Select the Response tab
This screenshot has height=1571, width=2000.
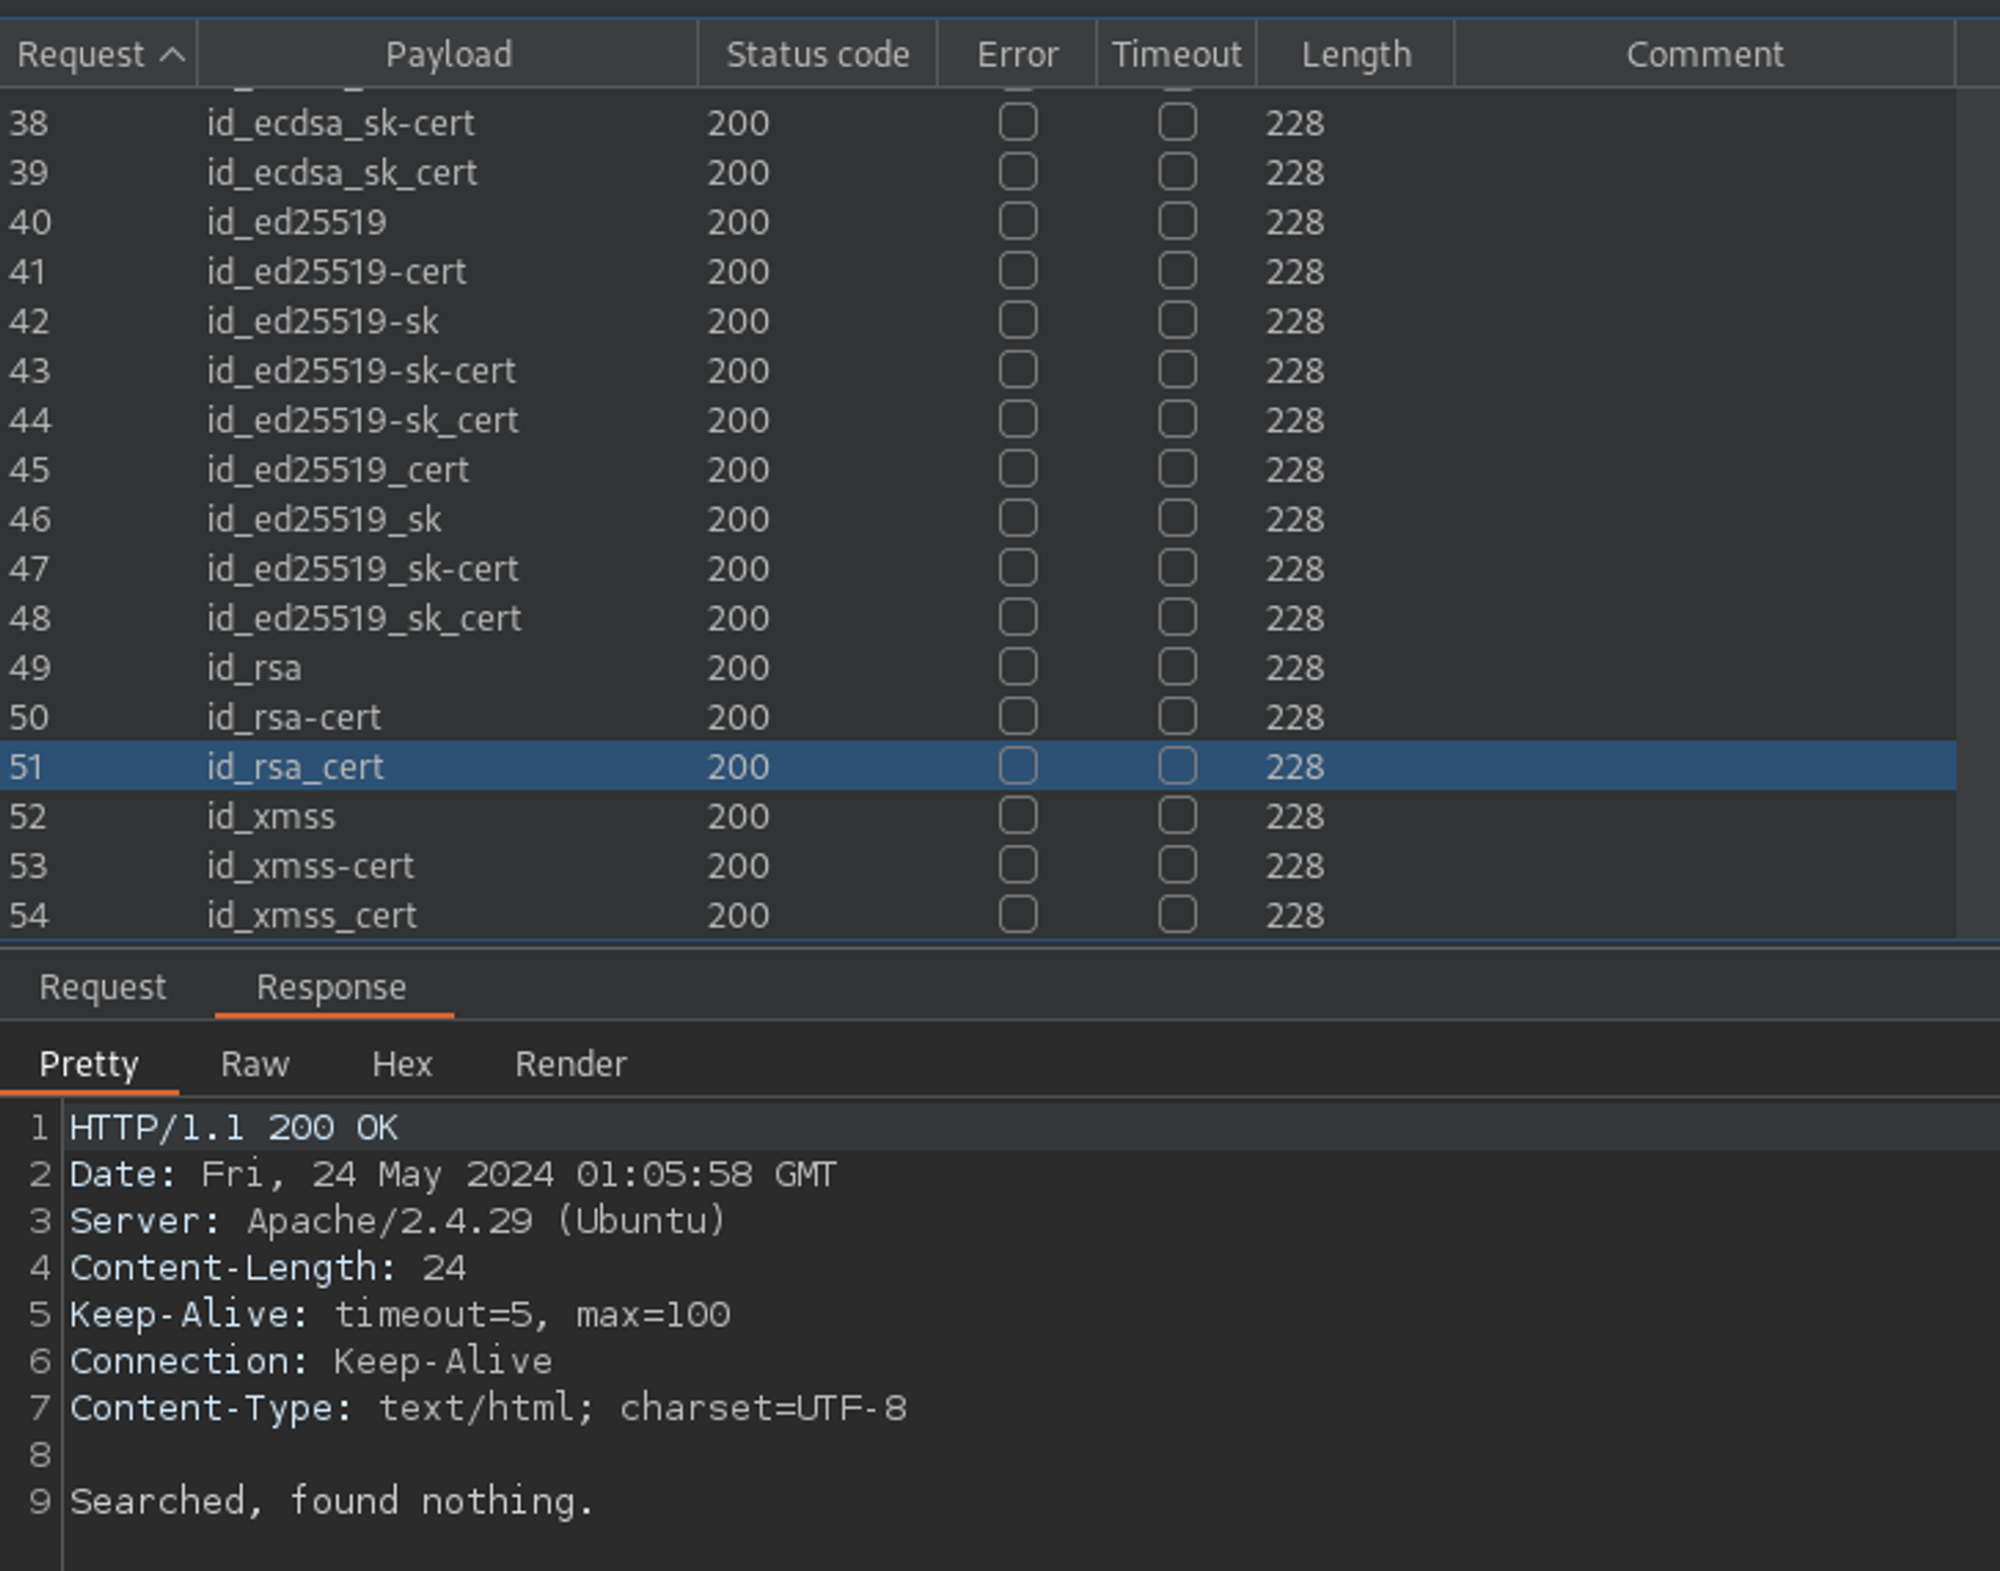point(331,987)
